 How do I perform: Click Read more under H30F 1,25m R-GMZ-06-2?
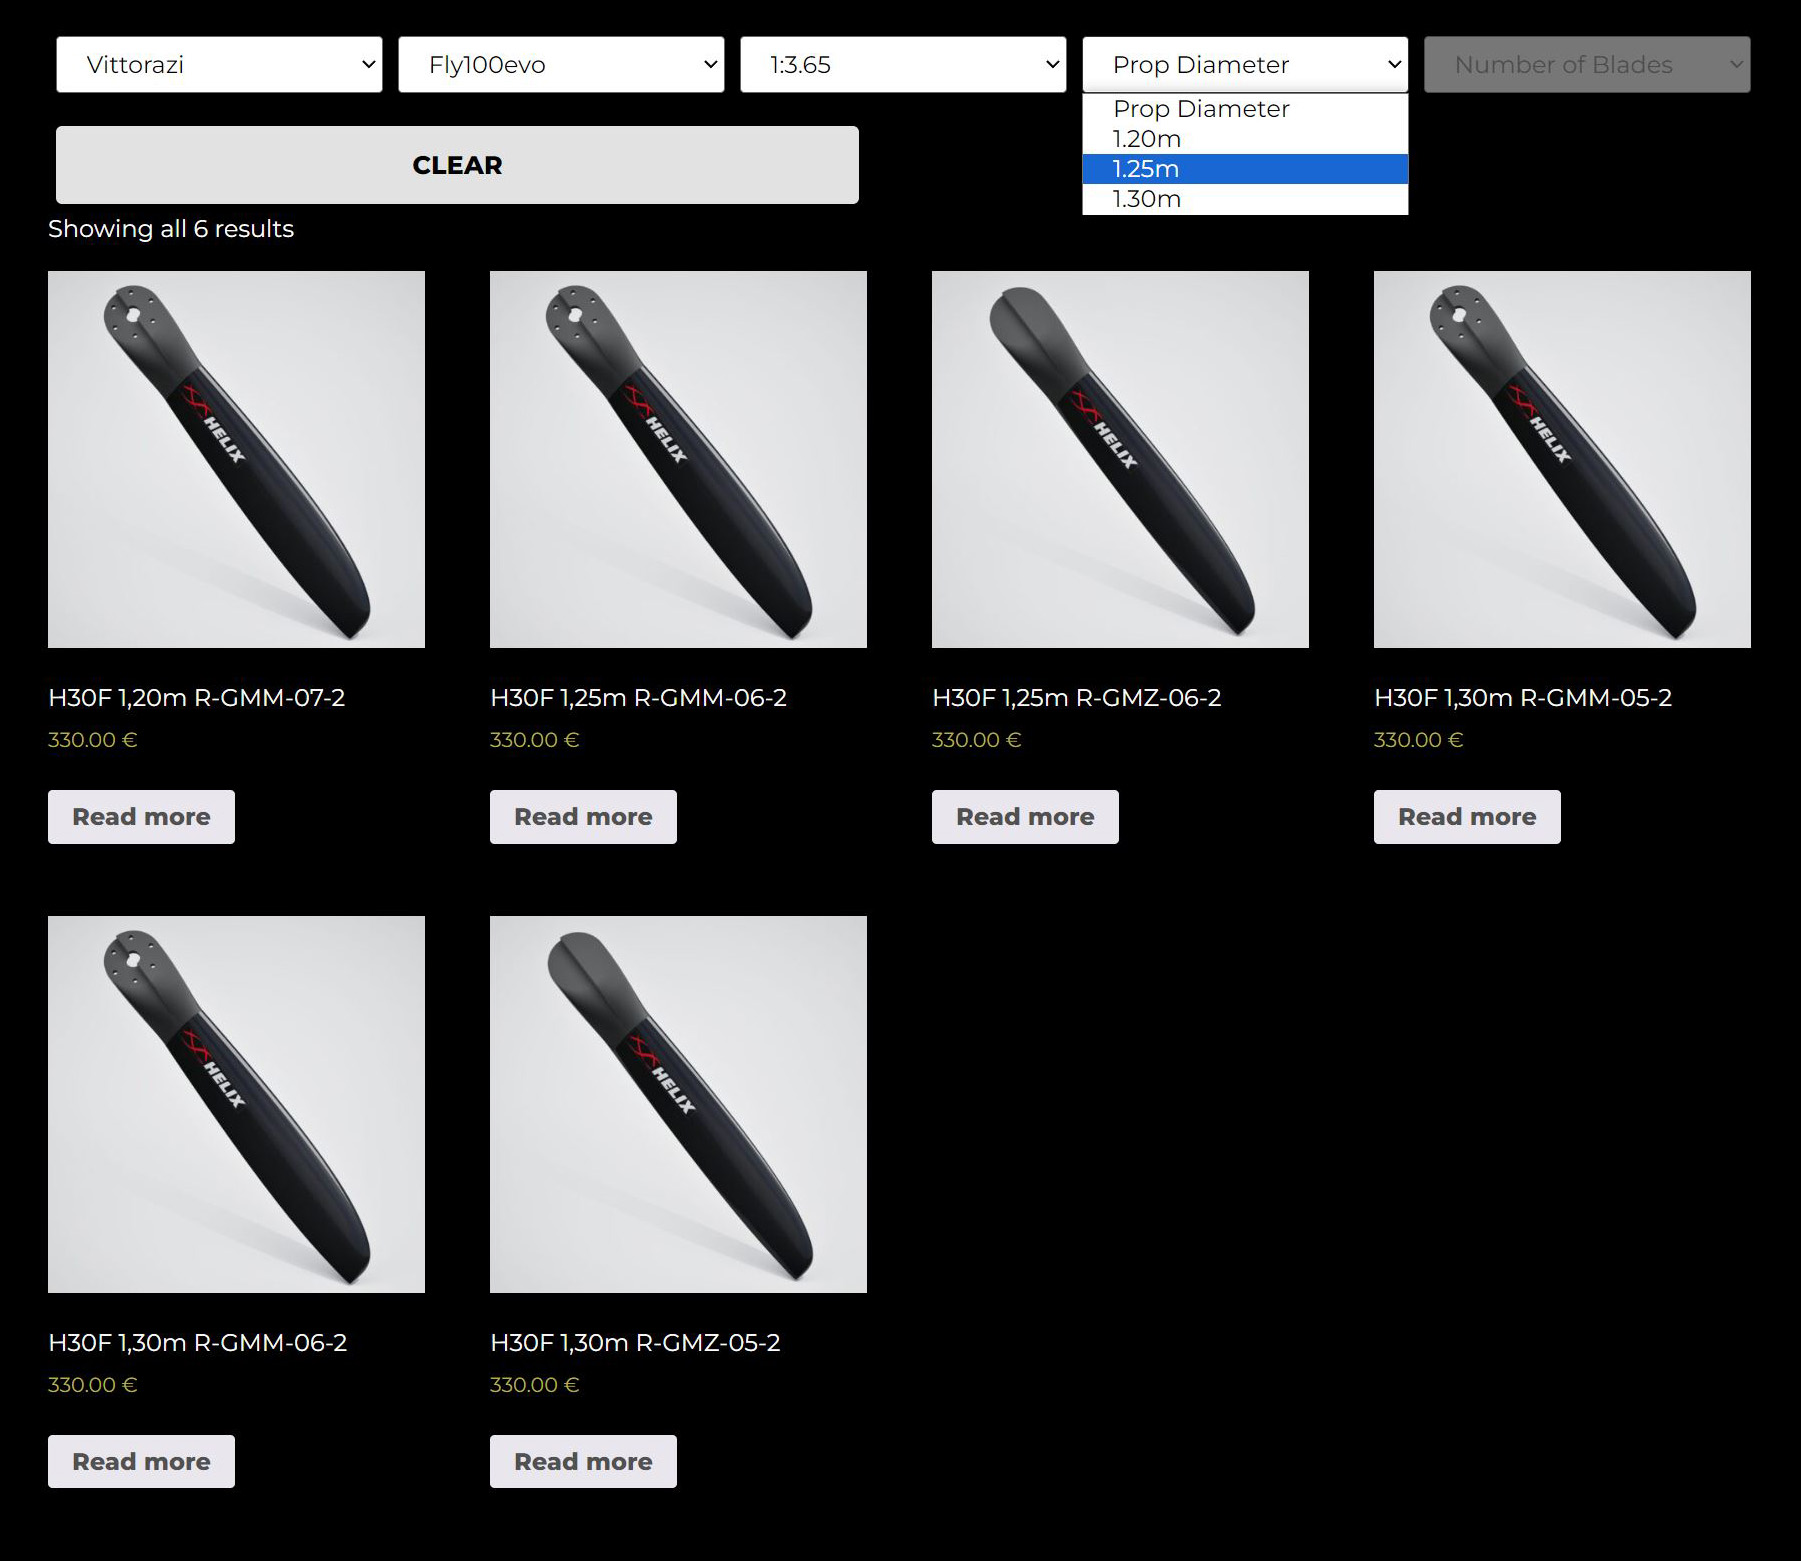click(1025, 816)
